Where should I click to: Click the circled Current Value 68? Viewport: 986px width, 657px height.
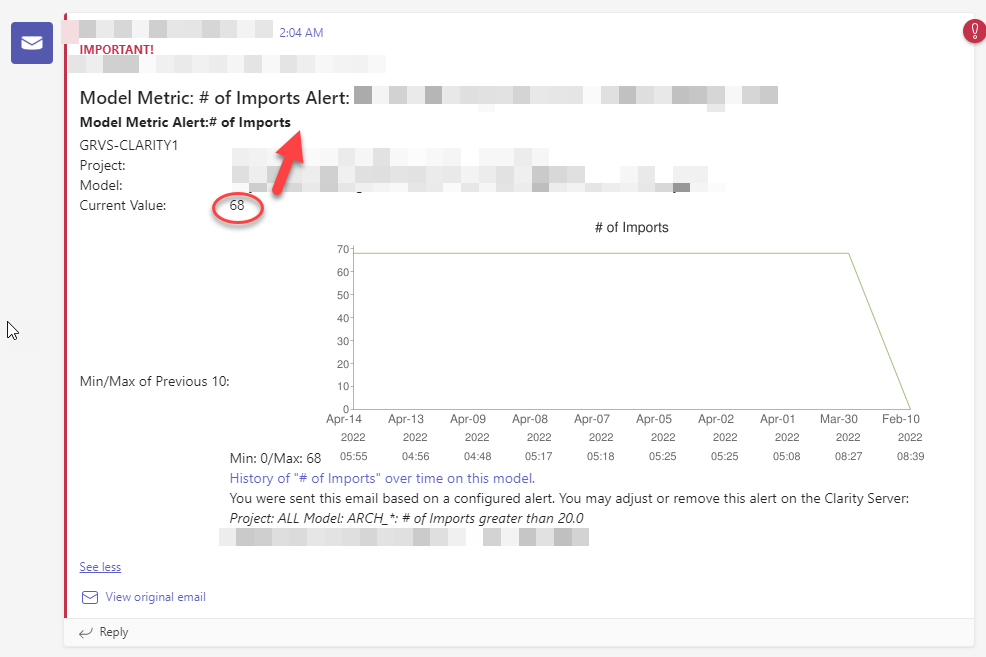[x=237, y=206]
